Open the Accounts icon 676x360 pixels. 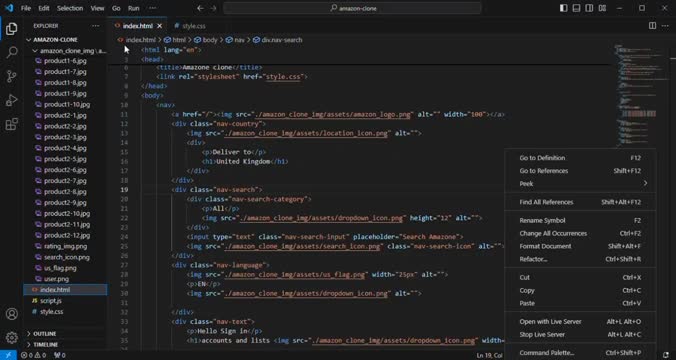point(12,314)
